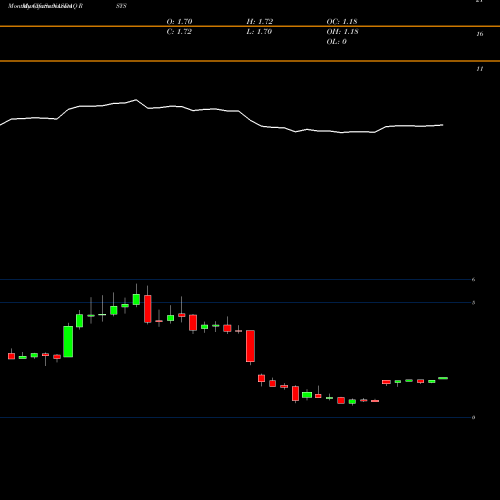Click the "11" upper axis label
This screenshot has width=500, height=500.
pos(480,69)
